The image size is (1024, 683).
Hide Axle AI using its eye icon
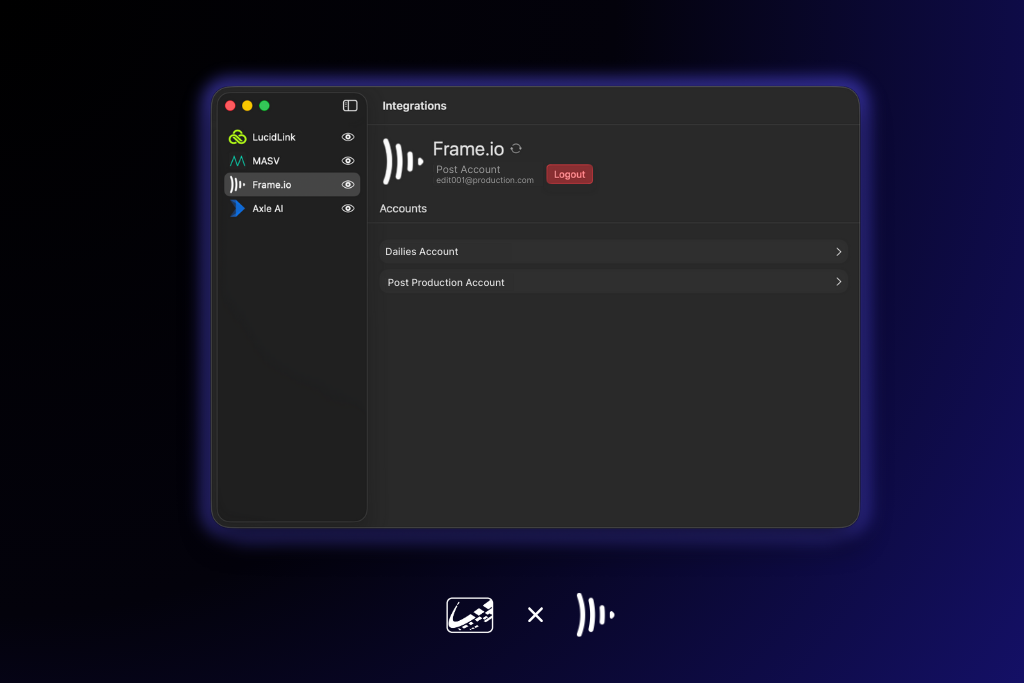348,209
